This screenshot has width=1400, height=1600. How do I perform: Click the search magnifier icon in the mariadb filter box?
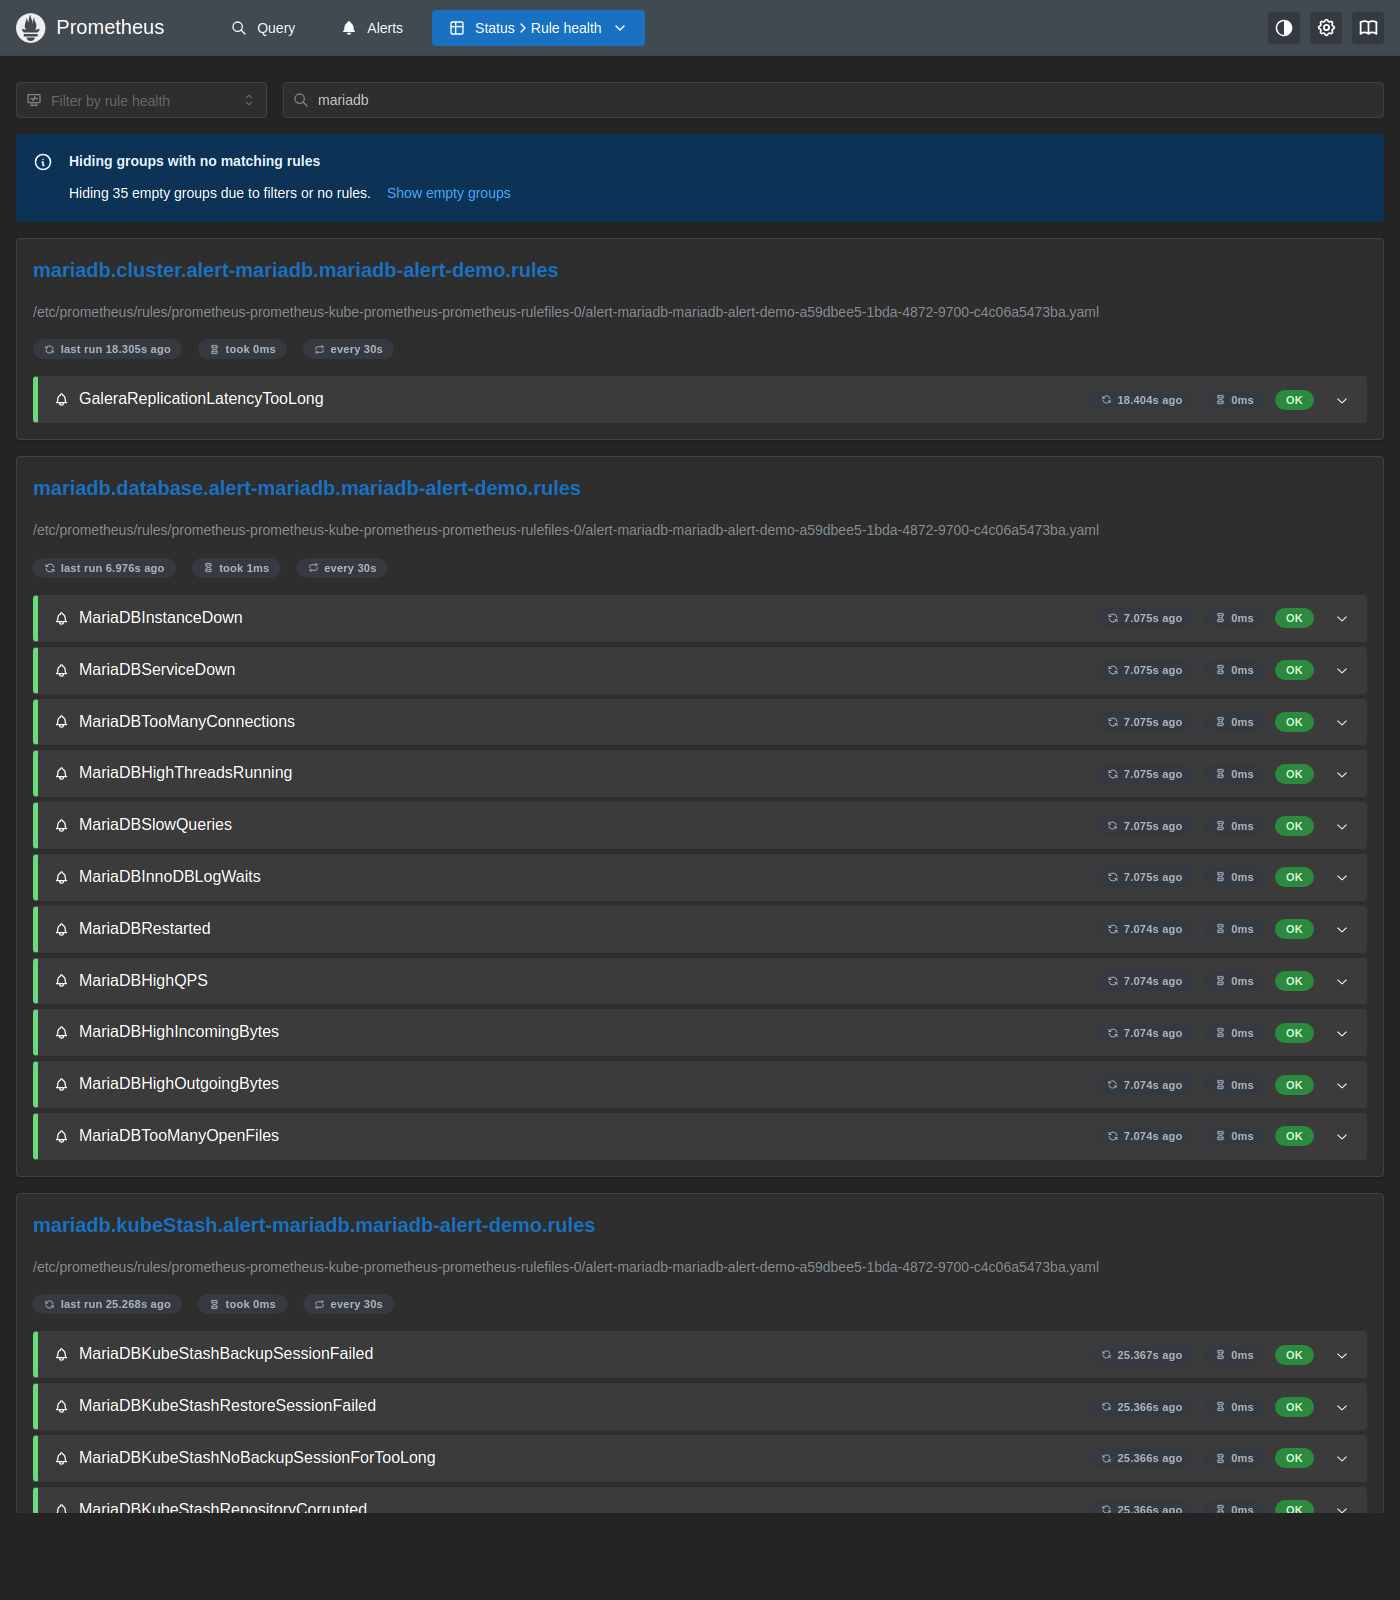301,100
